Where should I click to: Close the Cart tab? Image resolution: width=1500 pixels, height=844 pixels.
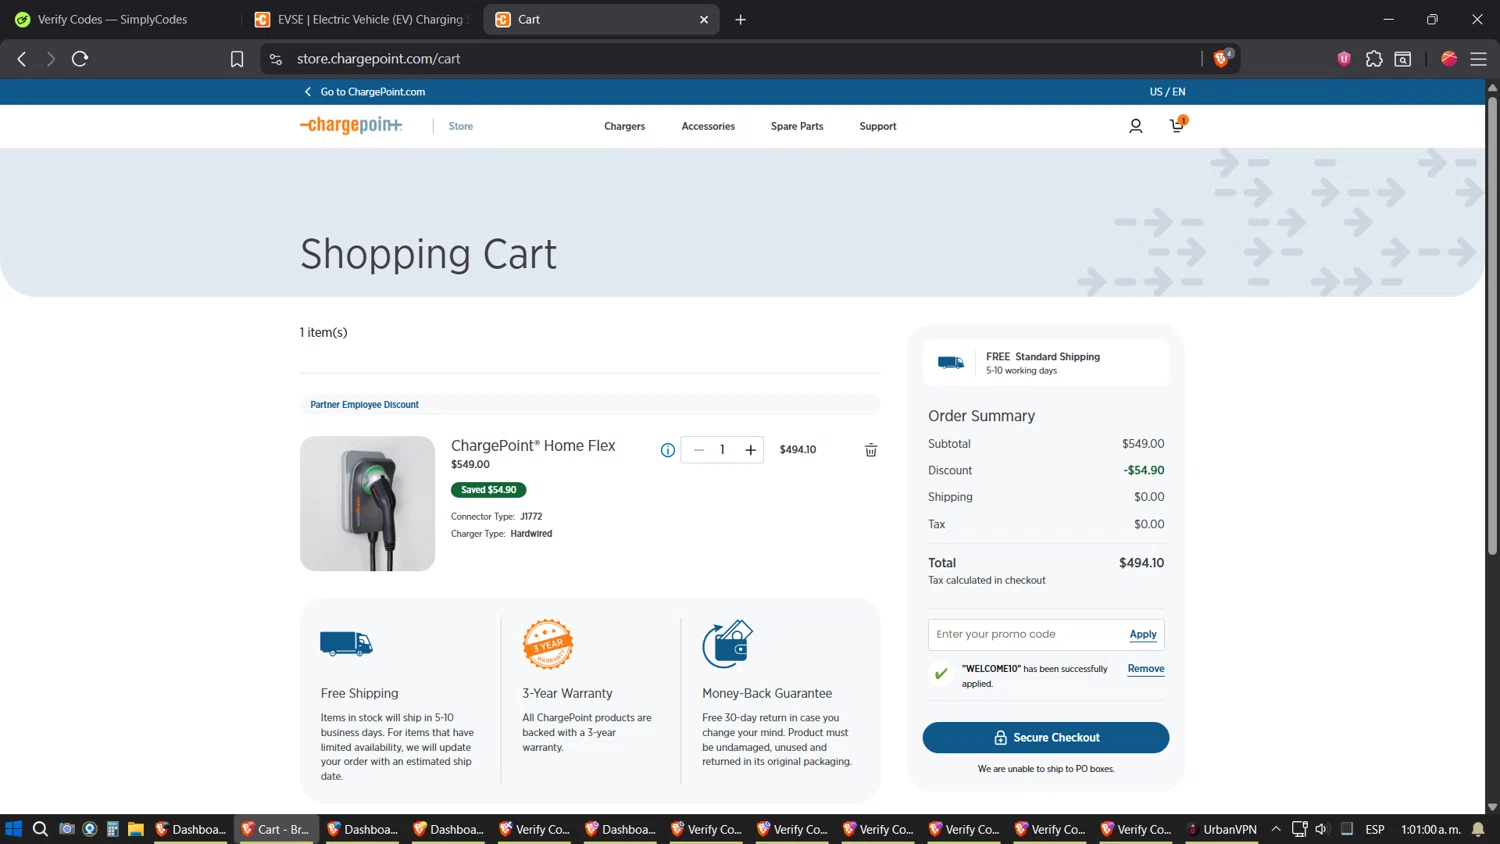pyautogui.click(x=704, y=19)
